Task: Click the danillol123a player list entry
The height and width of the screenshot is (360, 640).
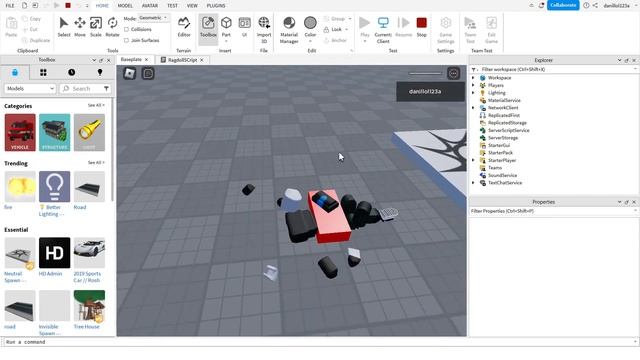Action: (430, 91)
